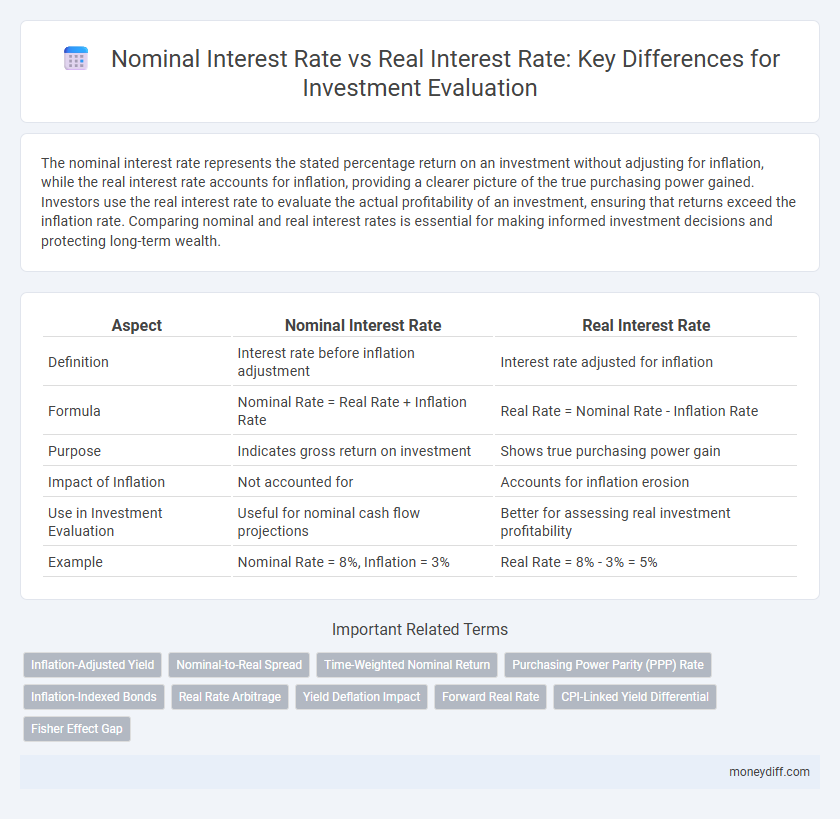Open the Real Rate Arbitrage tag
This screenshot has width=840, height=819.
click(x=230, y=697)
